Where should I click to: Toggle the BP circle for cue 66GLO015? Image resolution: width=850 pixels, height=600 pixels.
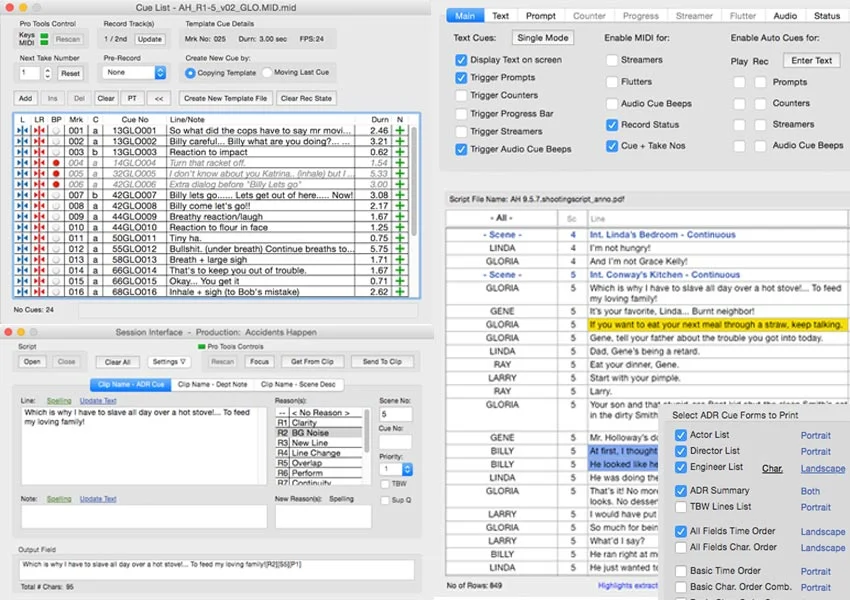(x=56, y=281)
